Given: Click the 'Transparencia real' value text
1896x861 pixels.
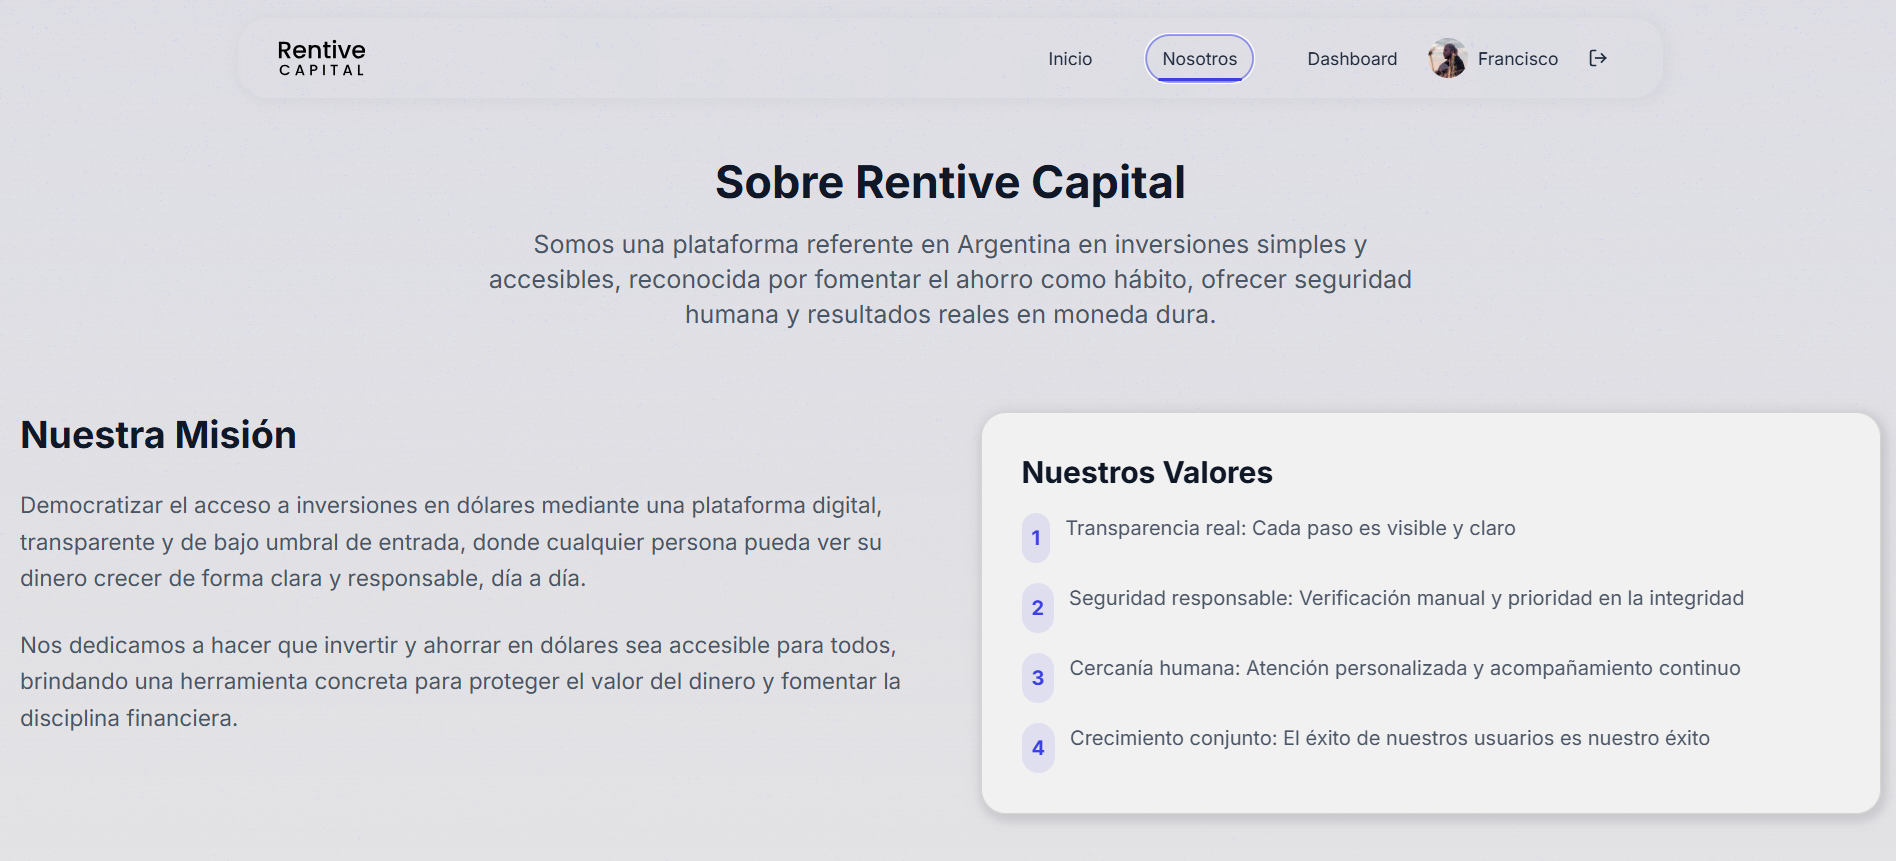Looking at the screenshot, I should 1291,528.
